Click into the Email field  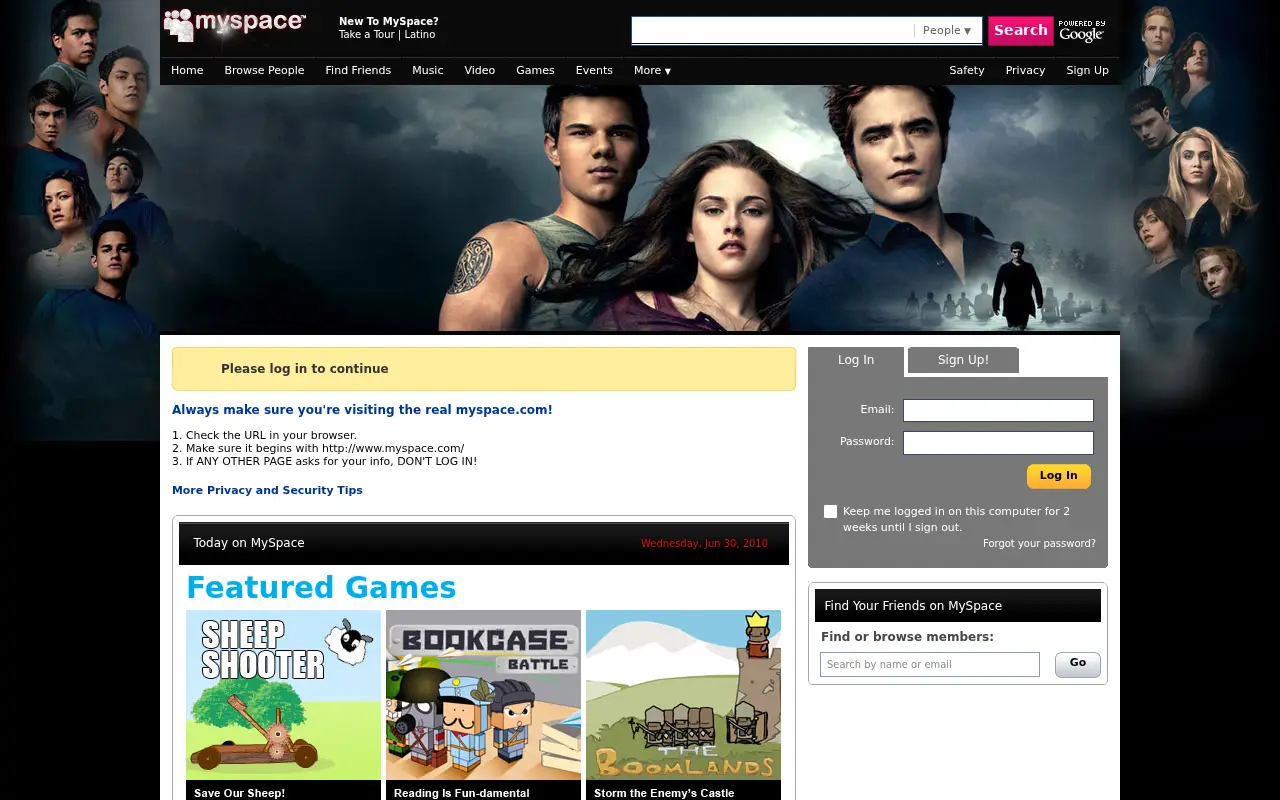pos(998,410)
